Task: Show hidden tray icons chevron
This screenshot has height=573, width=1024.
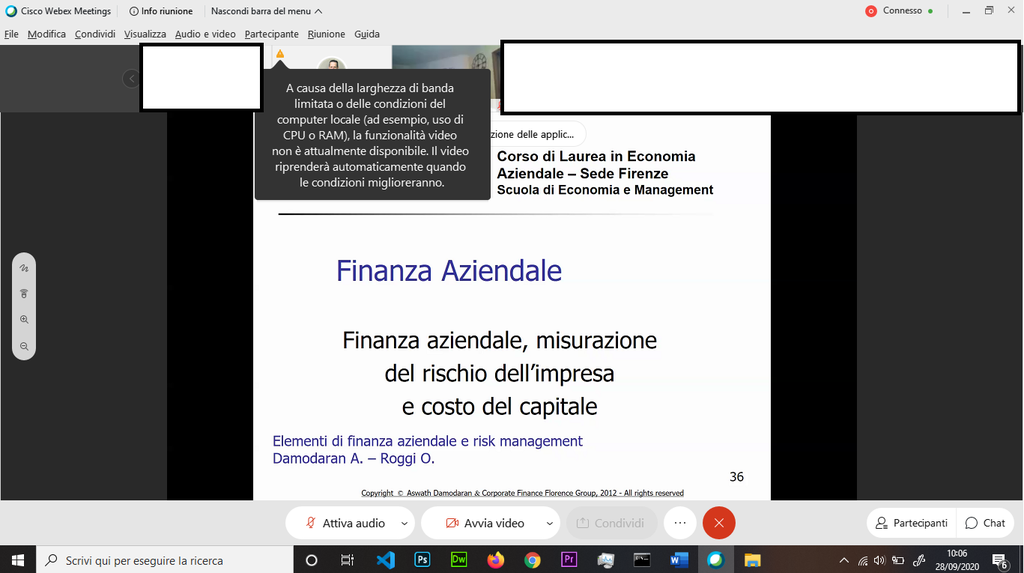Action: tap(844, 560)
